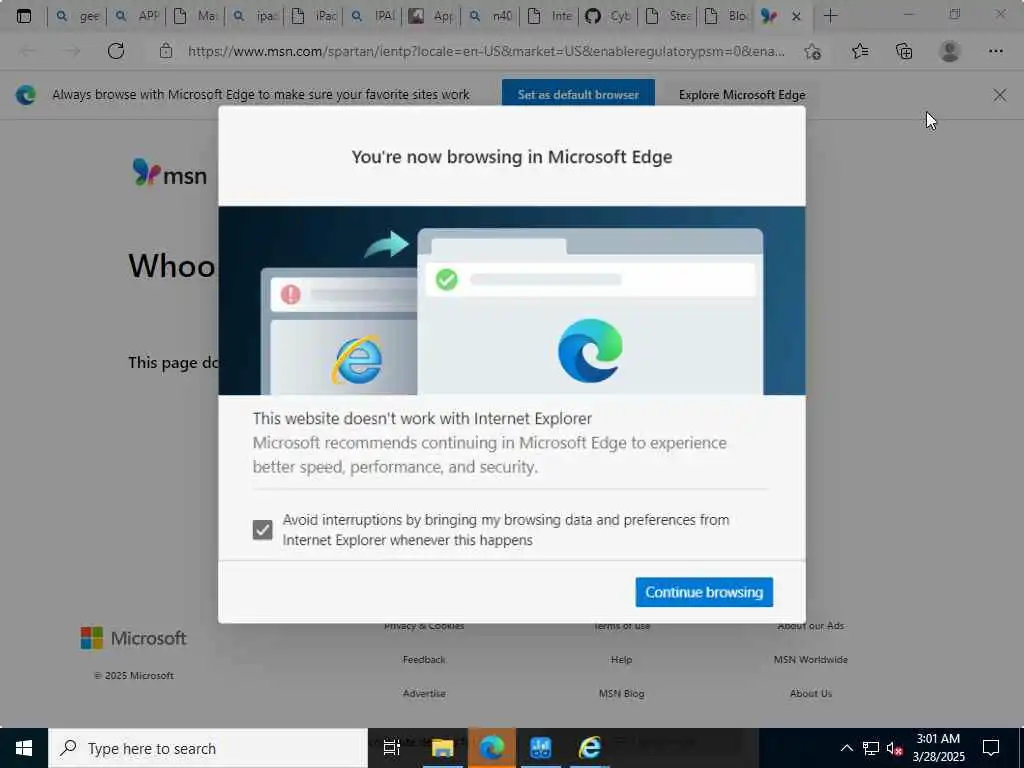
Task: Click the dialog title 'You're now browsing in Microsoft Edge'
Action: 512,157
